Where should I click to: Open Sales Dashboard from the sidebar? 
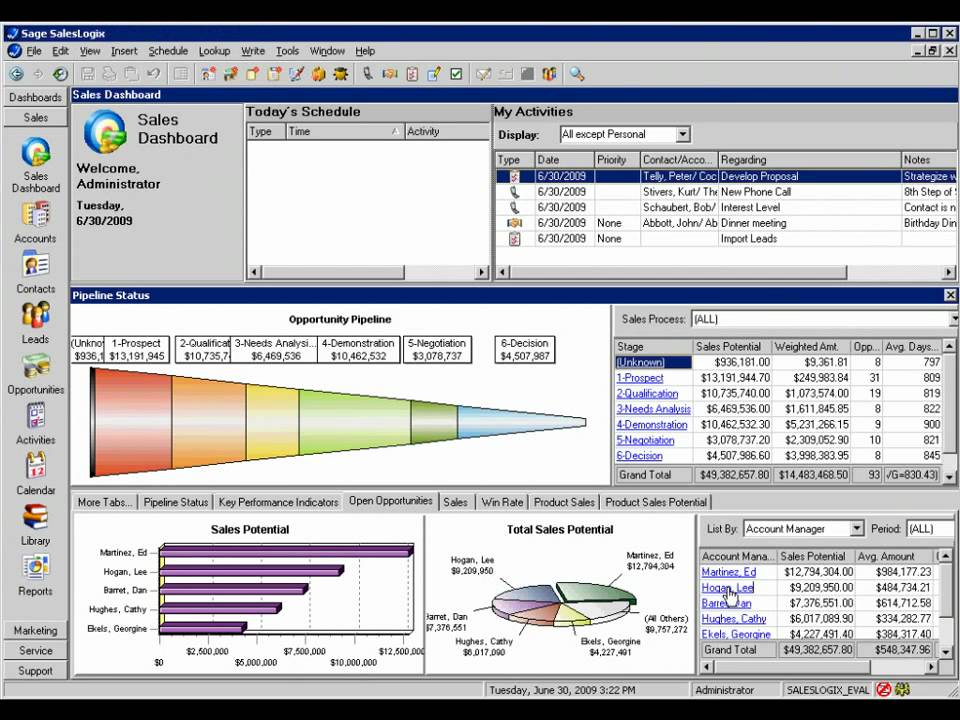pyautogui.click(x=36, y=165)
